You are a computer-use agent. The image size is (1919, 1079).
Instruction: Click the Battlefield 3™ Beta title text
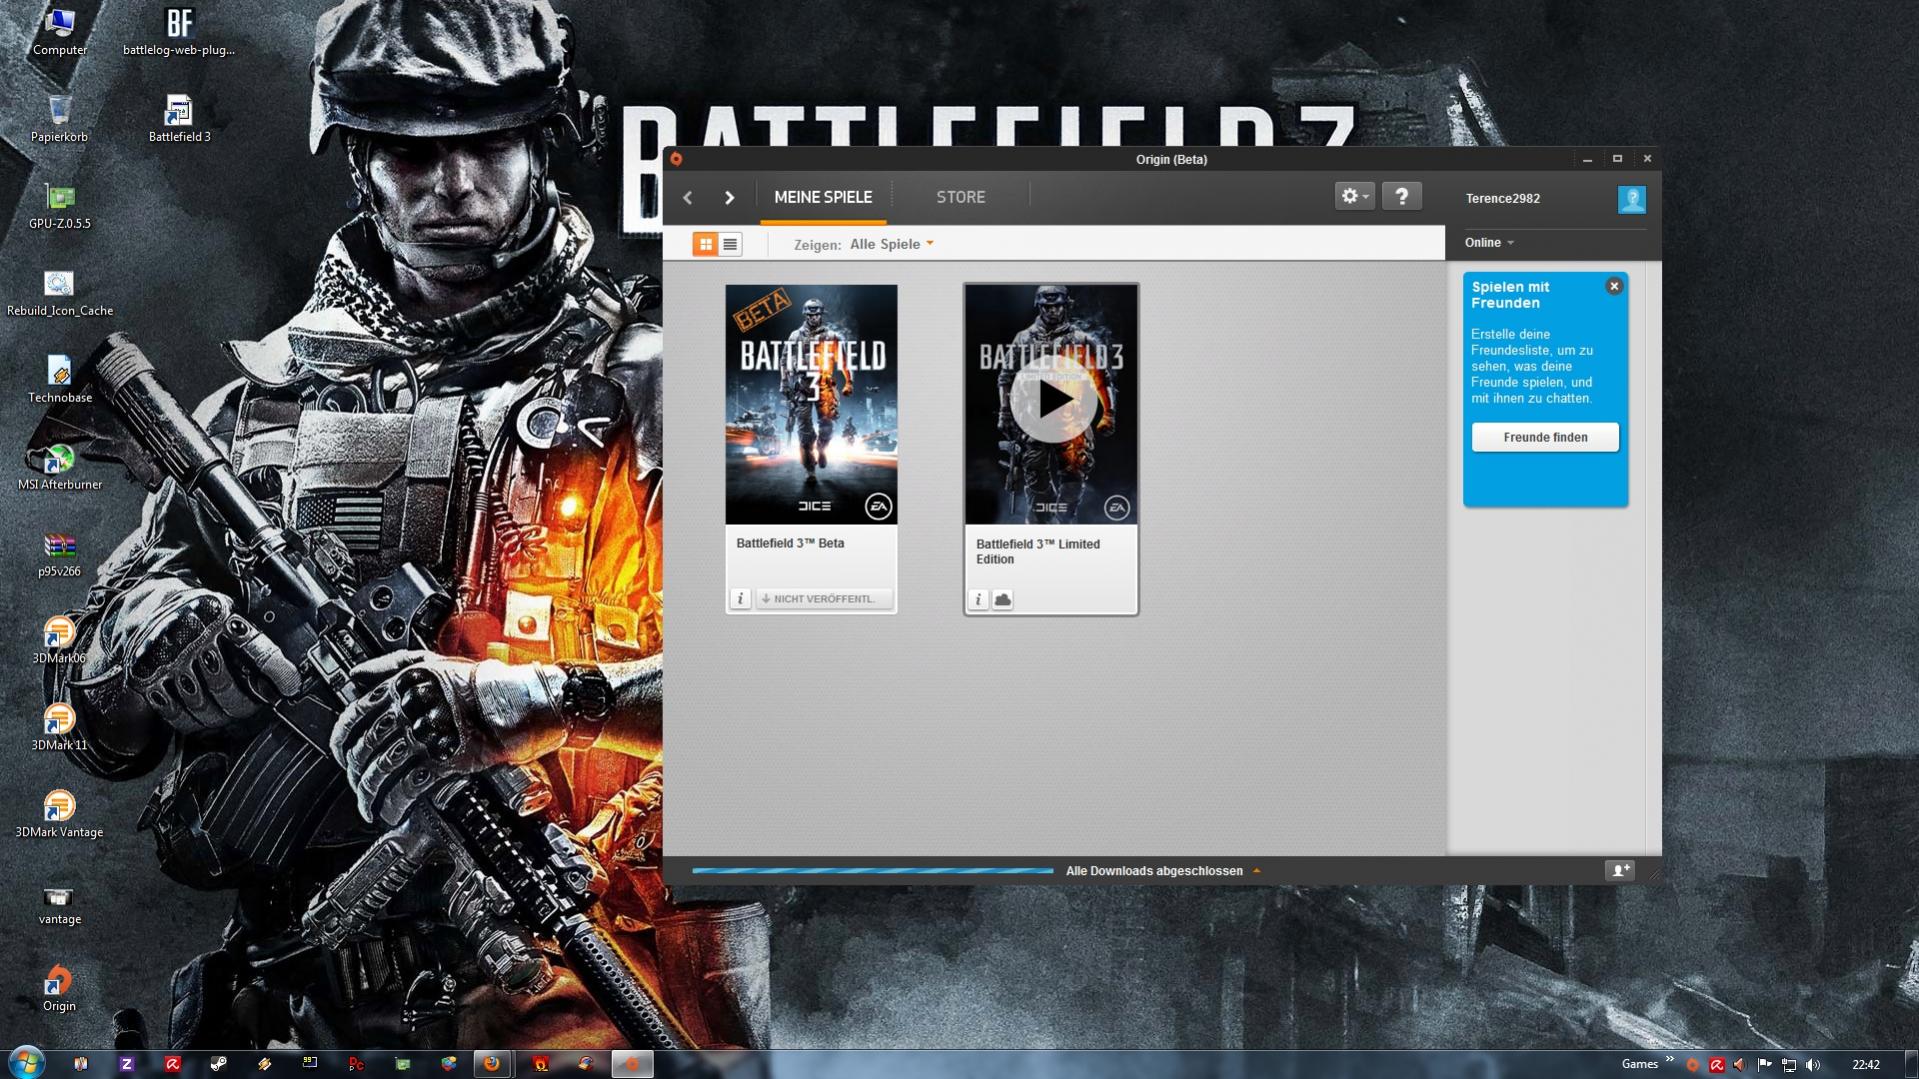790,543
